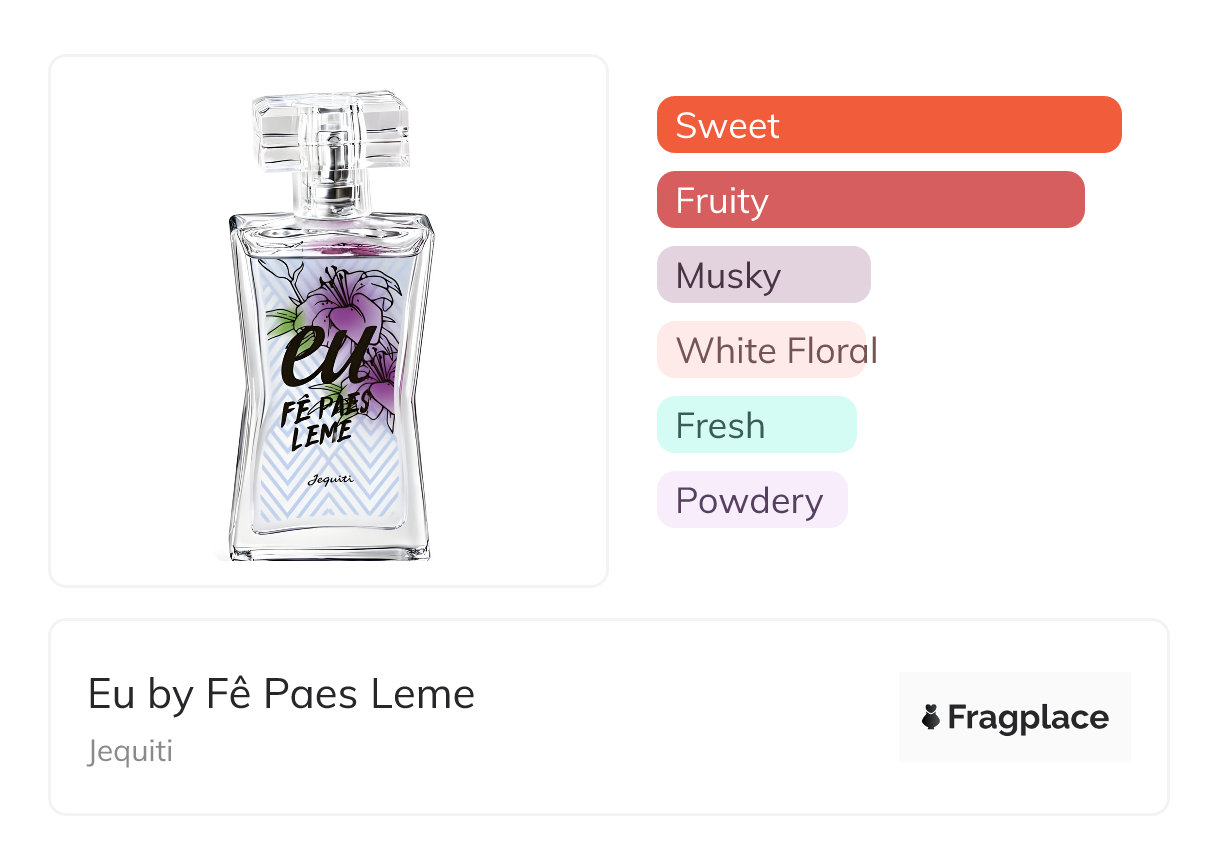Click the grey Jequiti brand name below the title

click(x=130, y=751)
